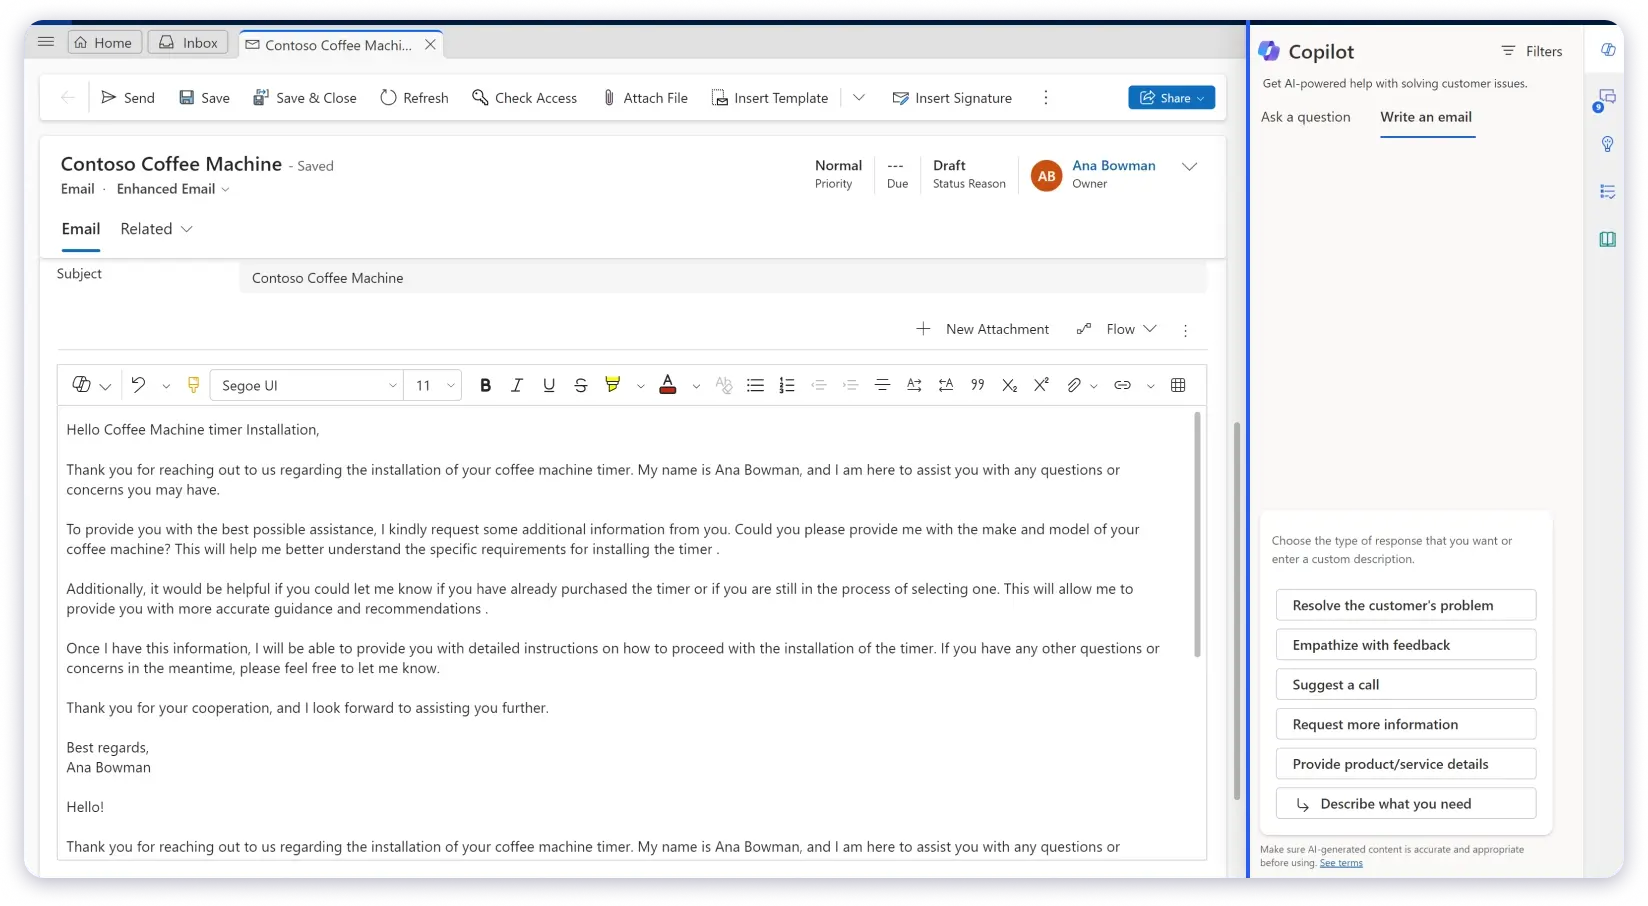1648x906 pixels.
Task: Click the Copilot icon in the editor toolbar
Action: click(x=82, y=385)
